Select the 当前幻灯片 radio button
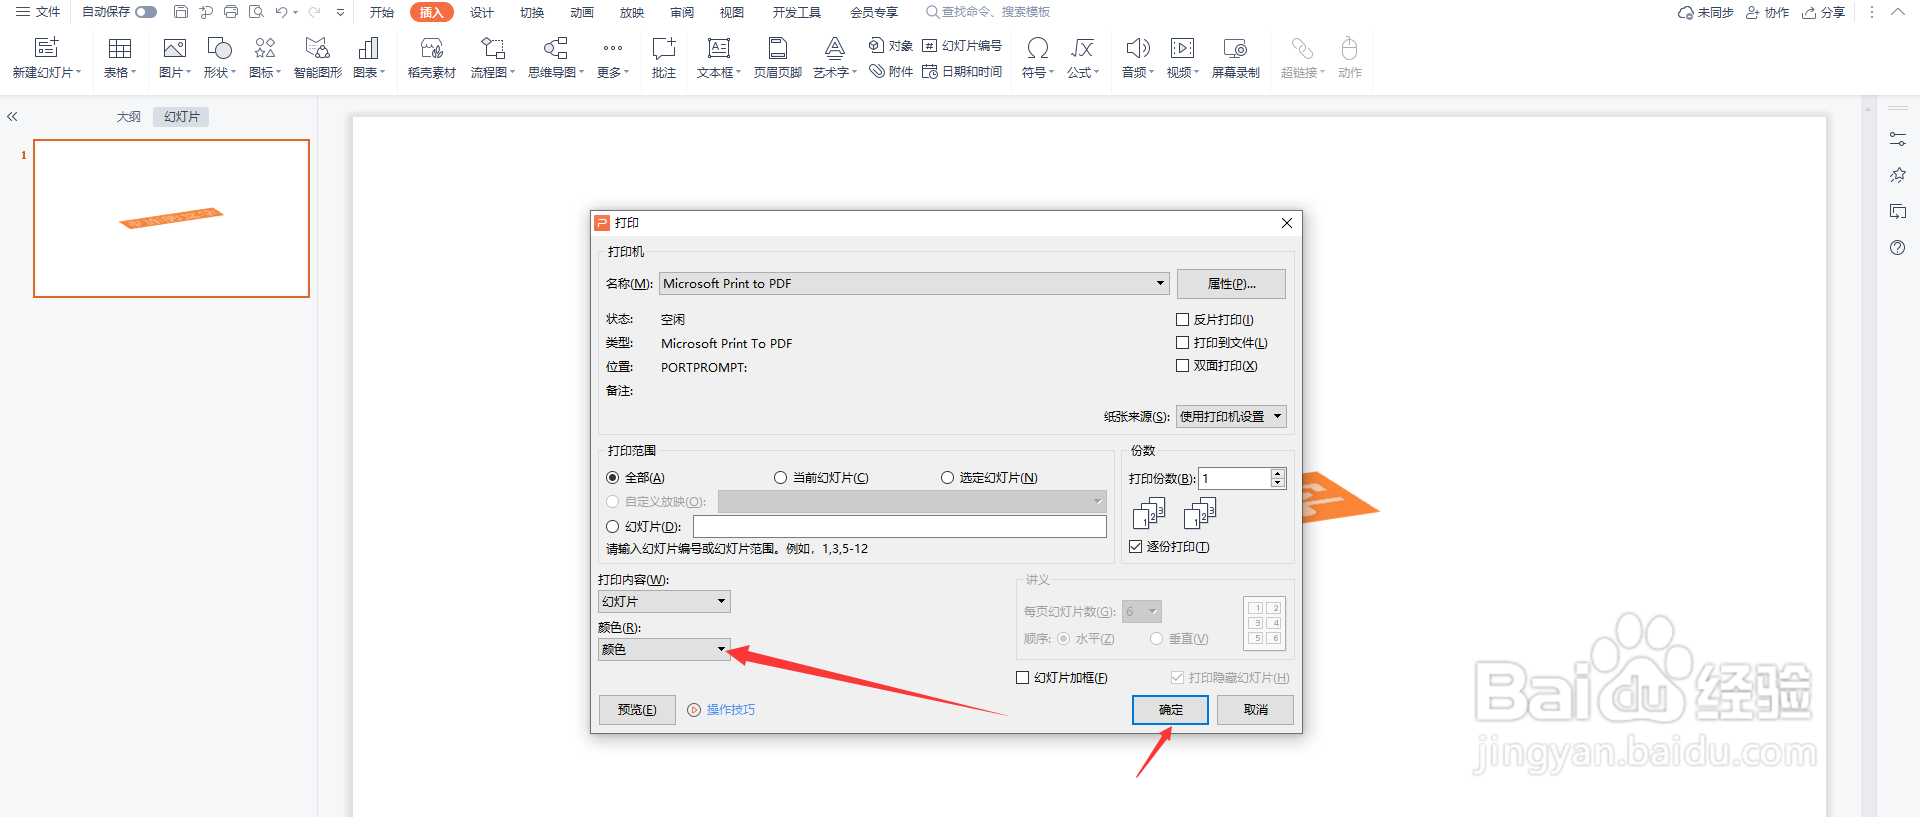This screenshot has width=1920, height=817. tap(780, 478)
